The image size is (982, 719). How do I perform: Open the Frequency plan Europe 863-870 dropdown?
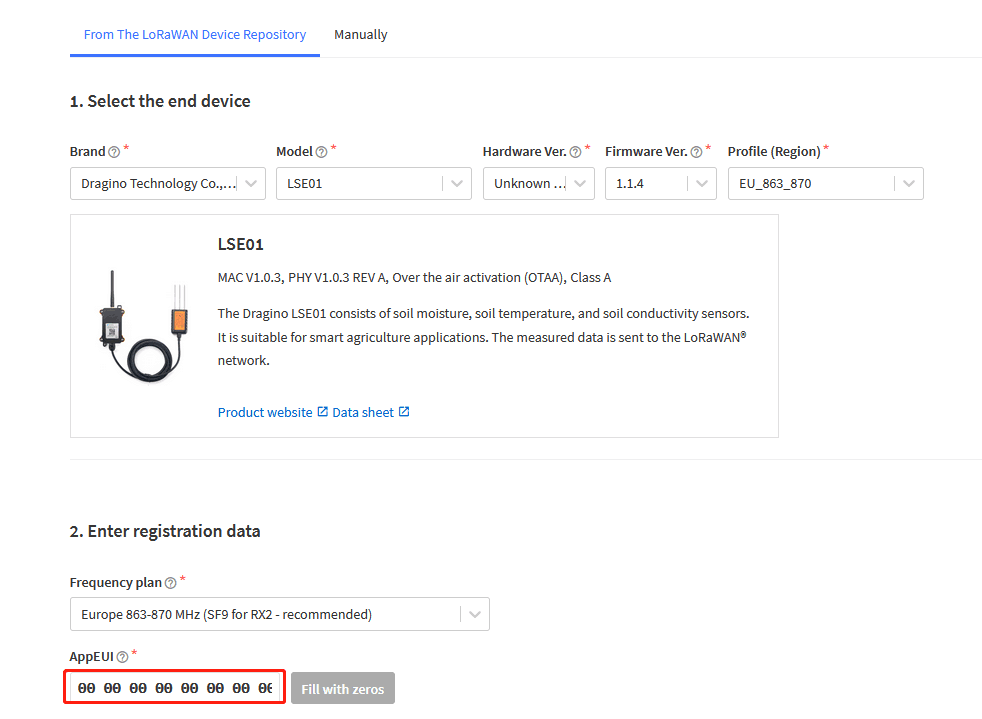click(x=280, y=614)
